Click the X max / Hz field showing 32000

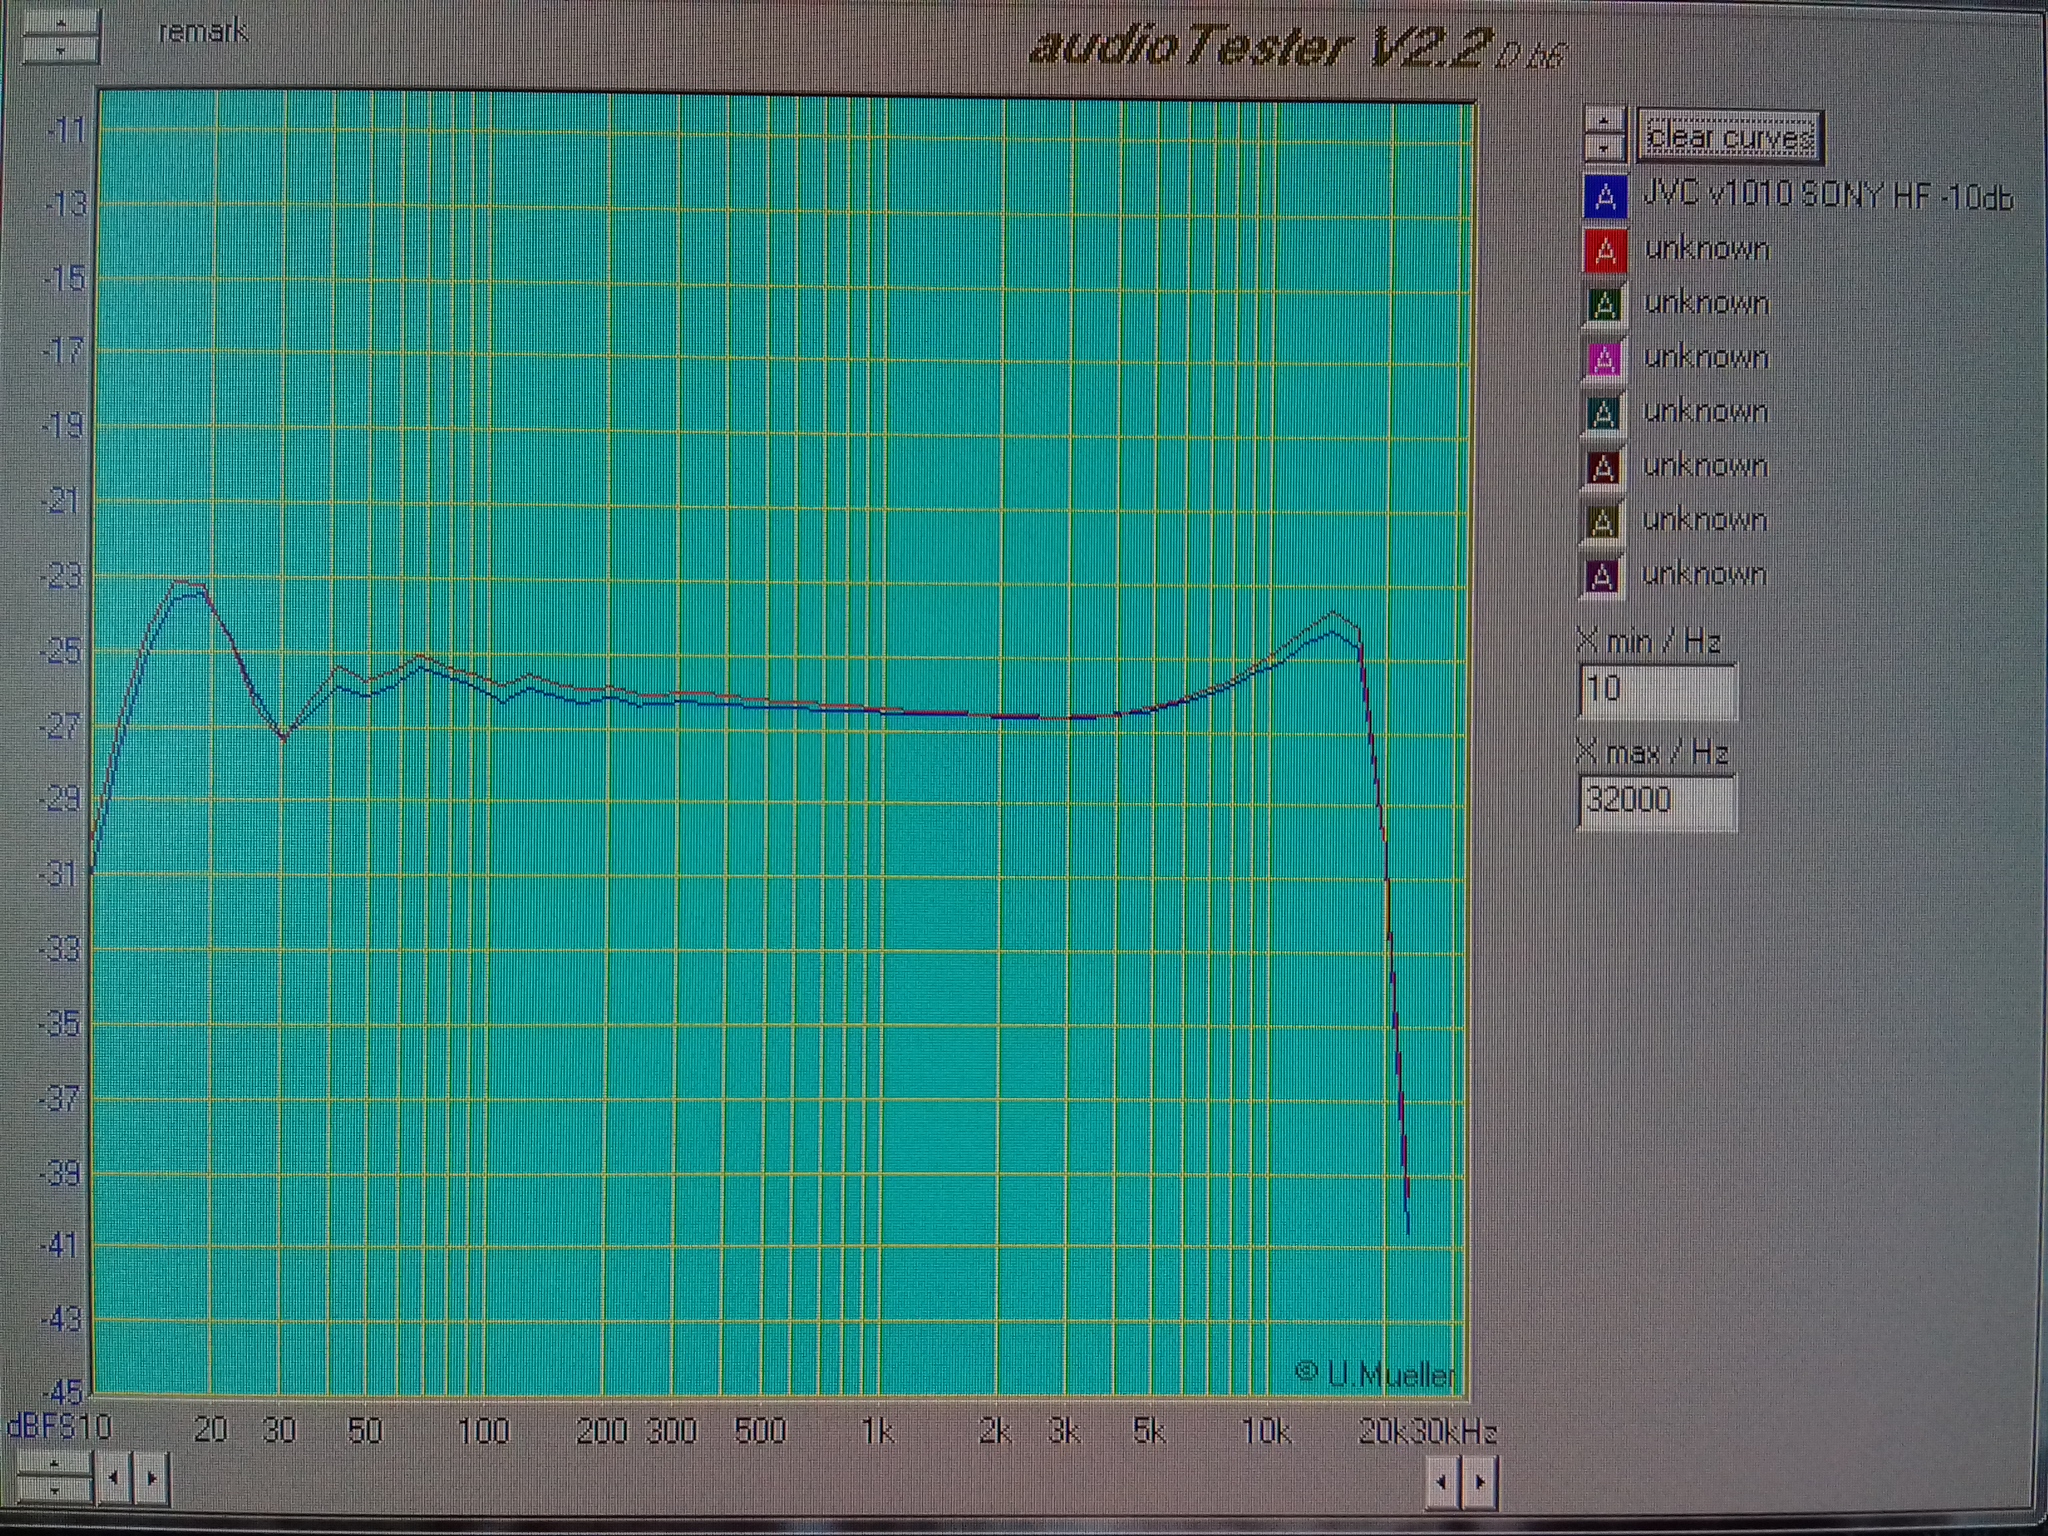(x=1657, y=800)
